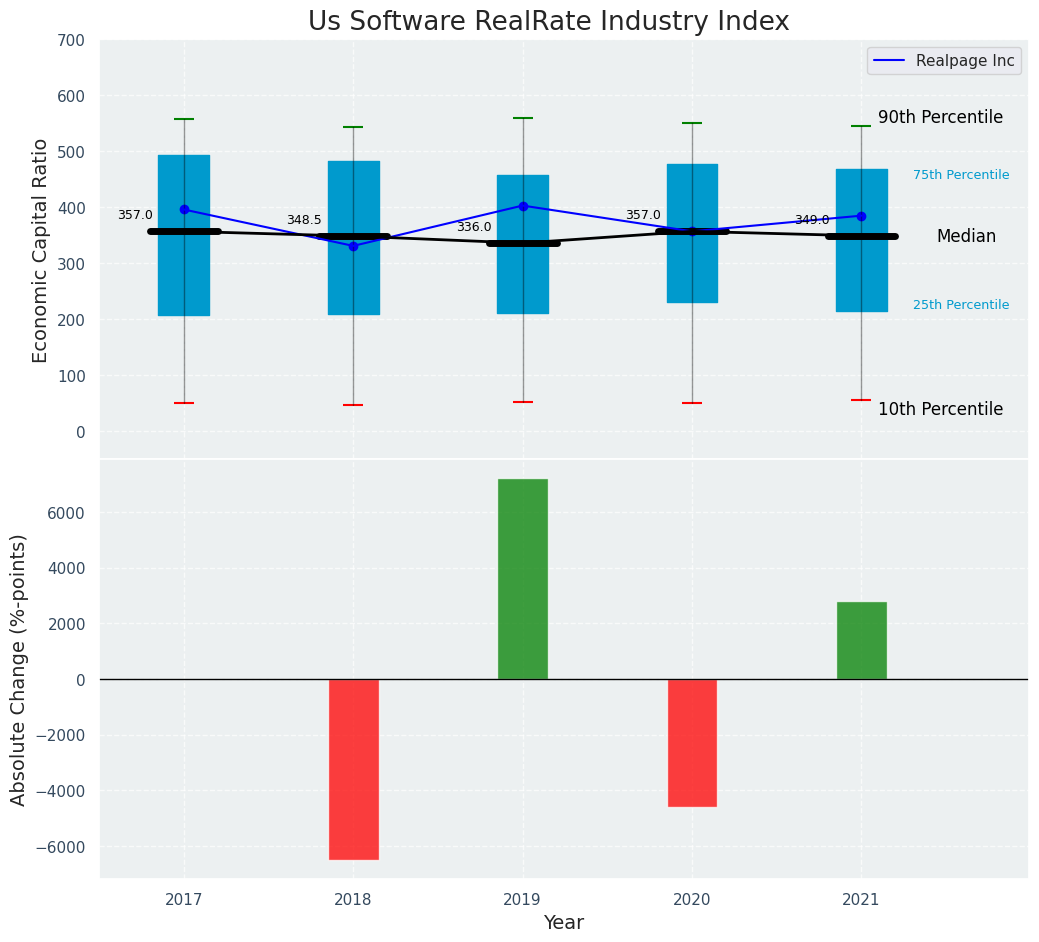Screen dimensions: 1039x942
Task: Click the blue line sample in the legend
Action: [890, 61]
